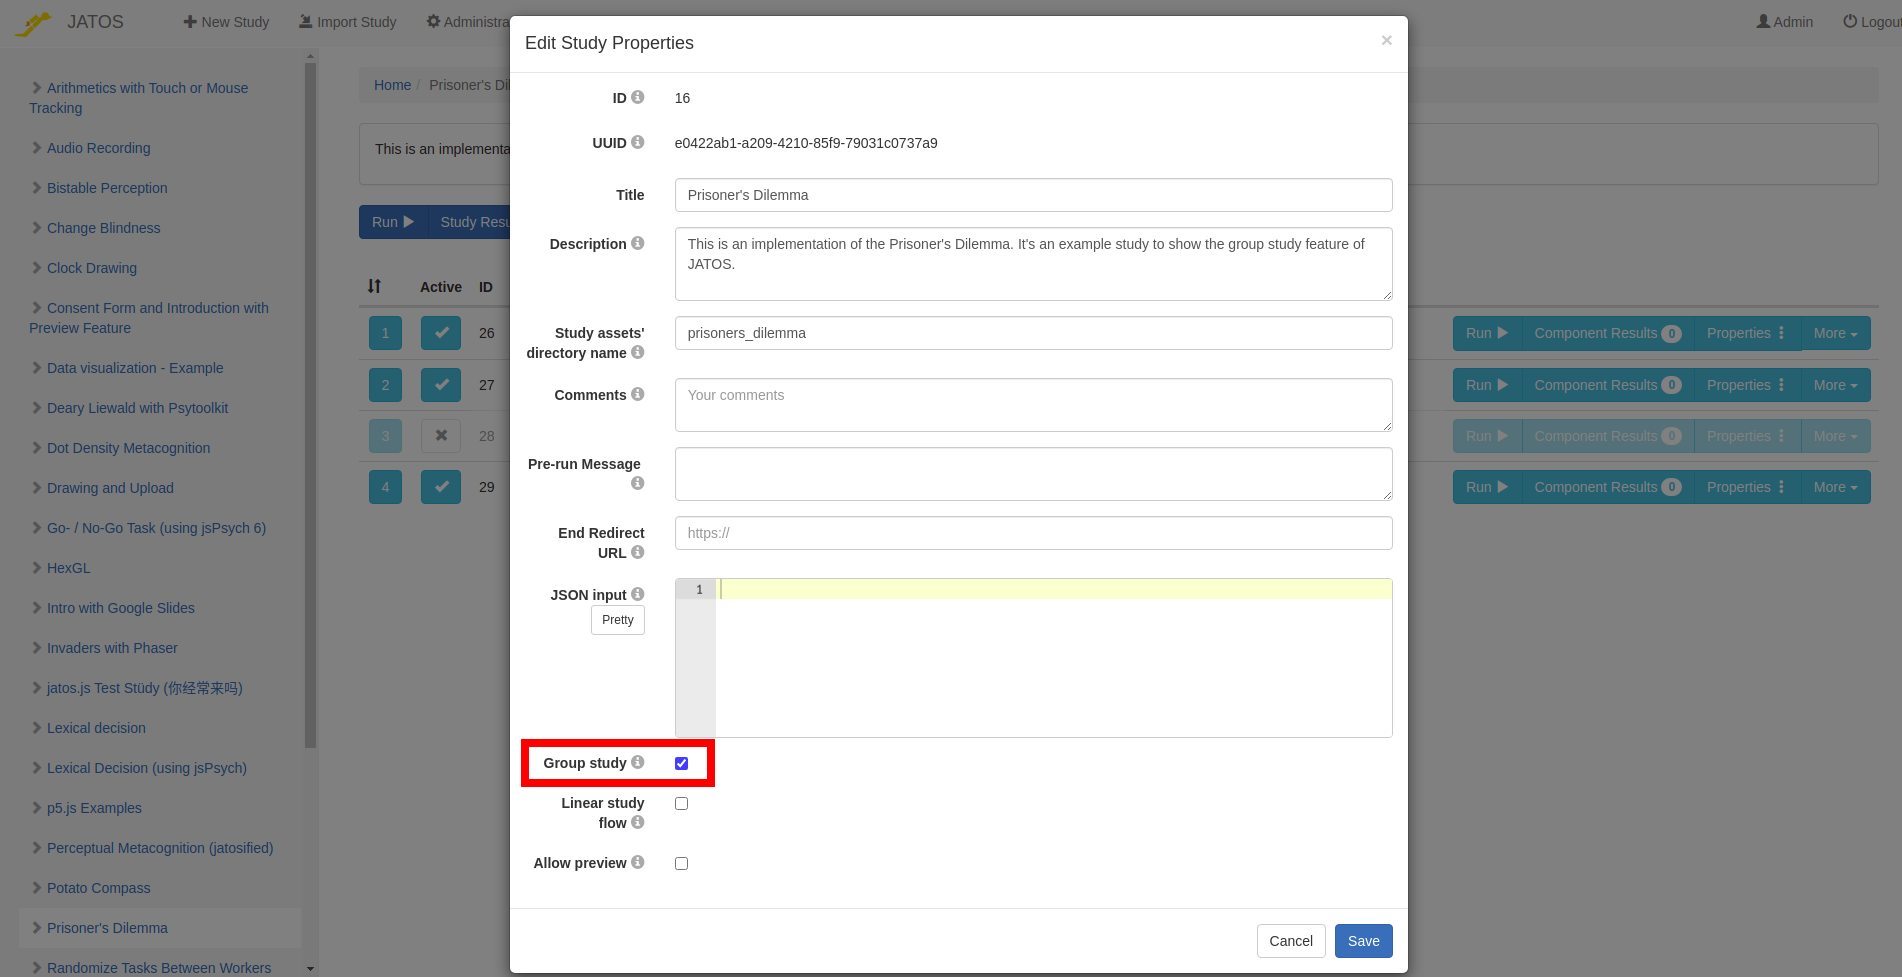Screen dimensions: 1902x977
Task: Click the Group study info icon
Action: (x=637, y=762)
